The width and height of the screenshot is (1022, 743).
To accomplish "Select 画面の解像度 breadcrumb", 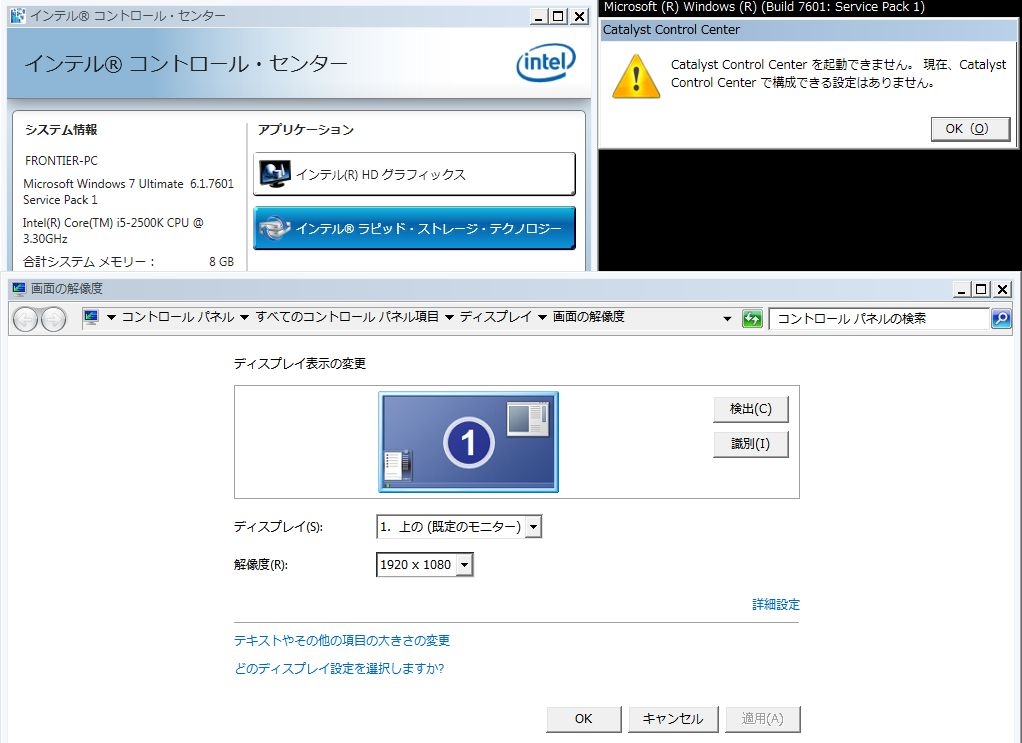I will 589,317.
